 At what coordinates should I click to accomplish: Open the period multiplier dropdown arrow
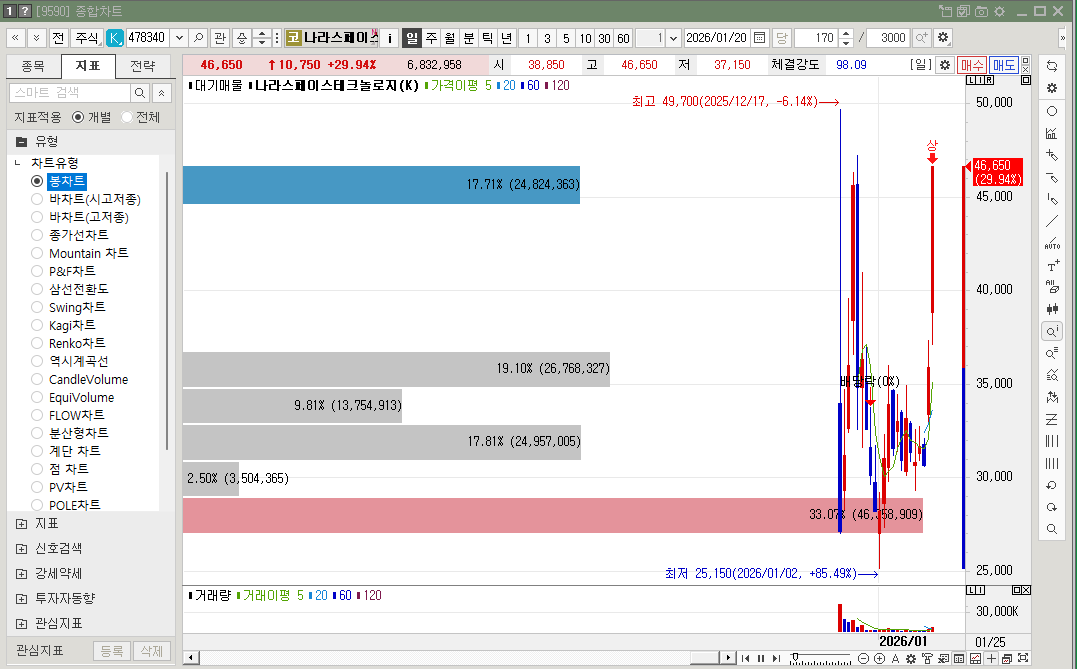coord(674,38)
